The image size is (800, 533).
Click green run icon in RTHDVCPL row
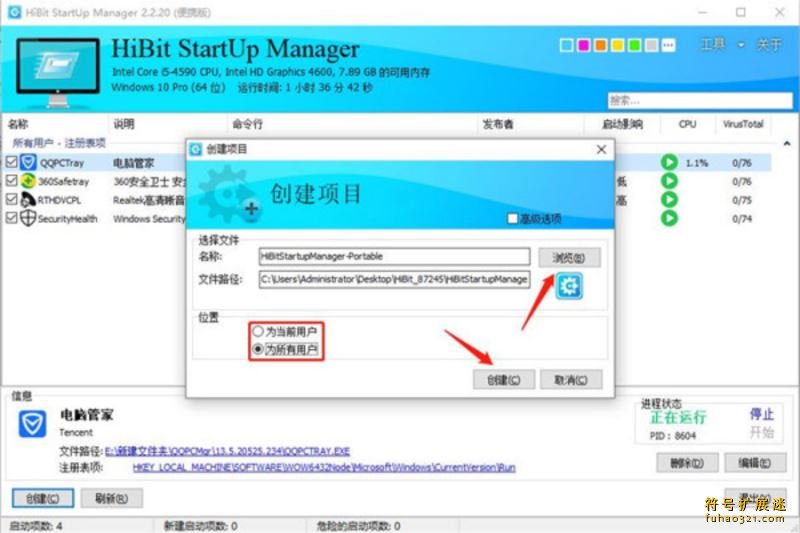pyautogui.click(x=669, y=199)
